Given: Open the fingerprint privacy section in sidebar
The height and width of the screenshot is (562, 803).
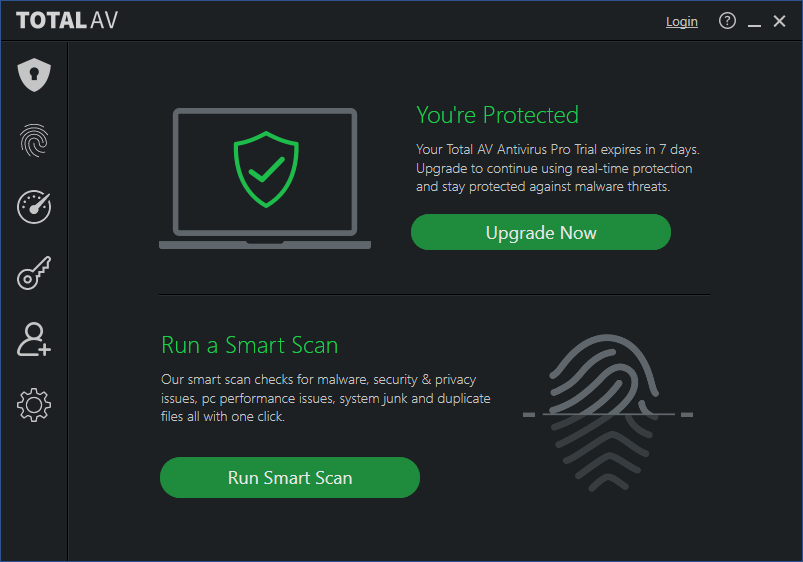Looking at the screenshot, I should pyautogui.click(x=34, y=141).
